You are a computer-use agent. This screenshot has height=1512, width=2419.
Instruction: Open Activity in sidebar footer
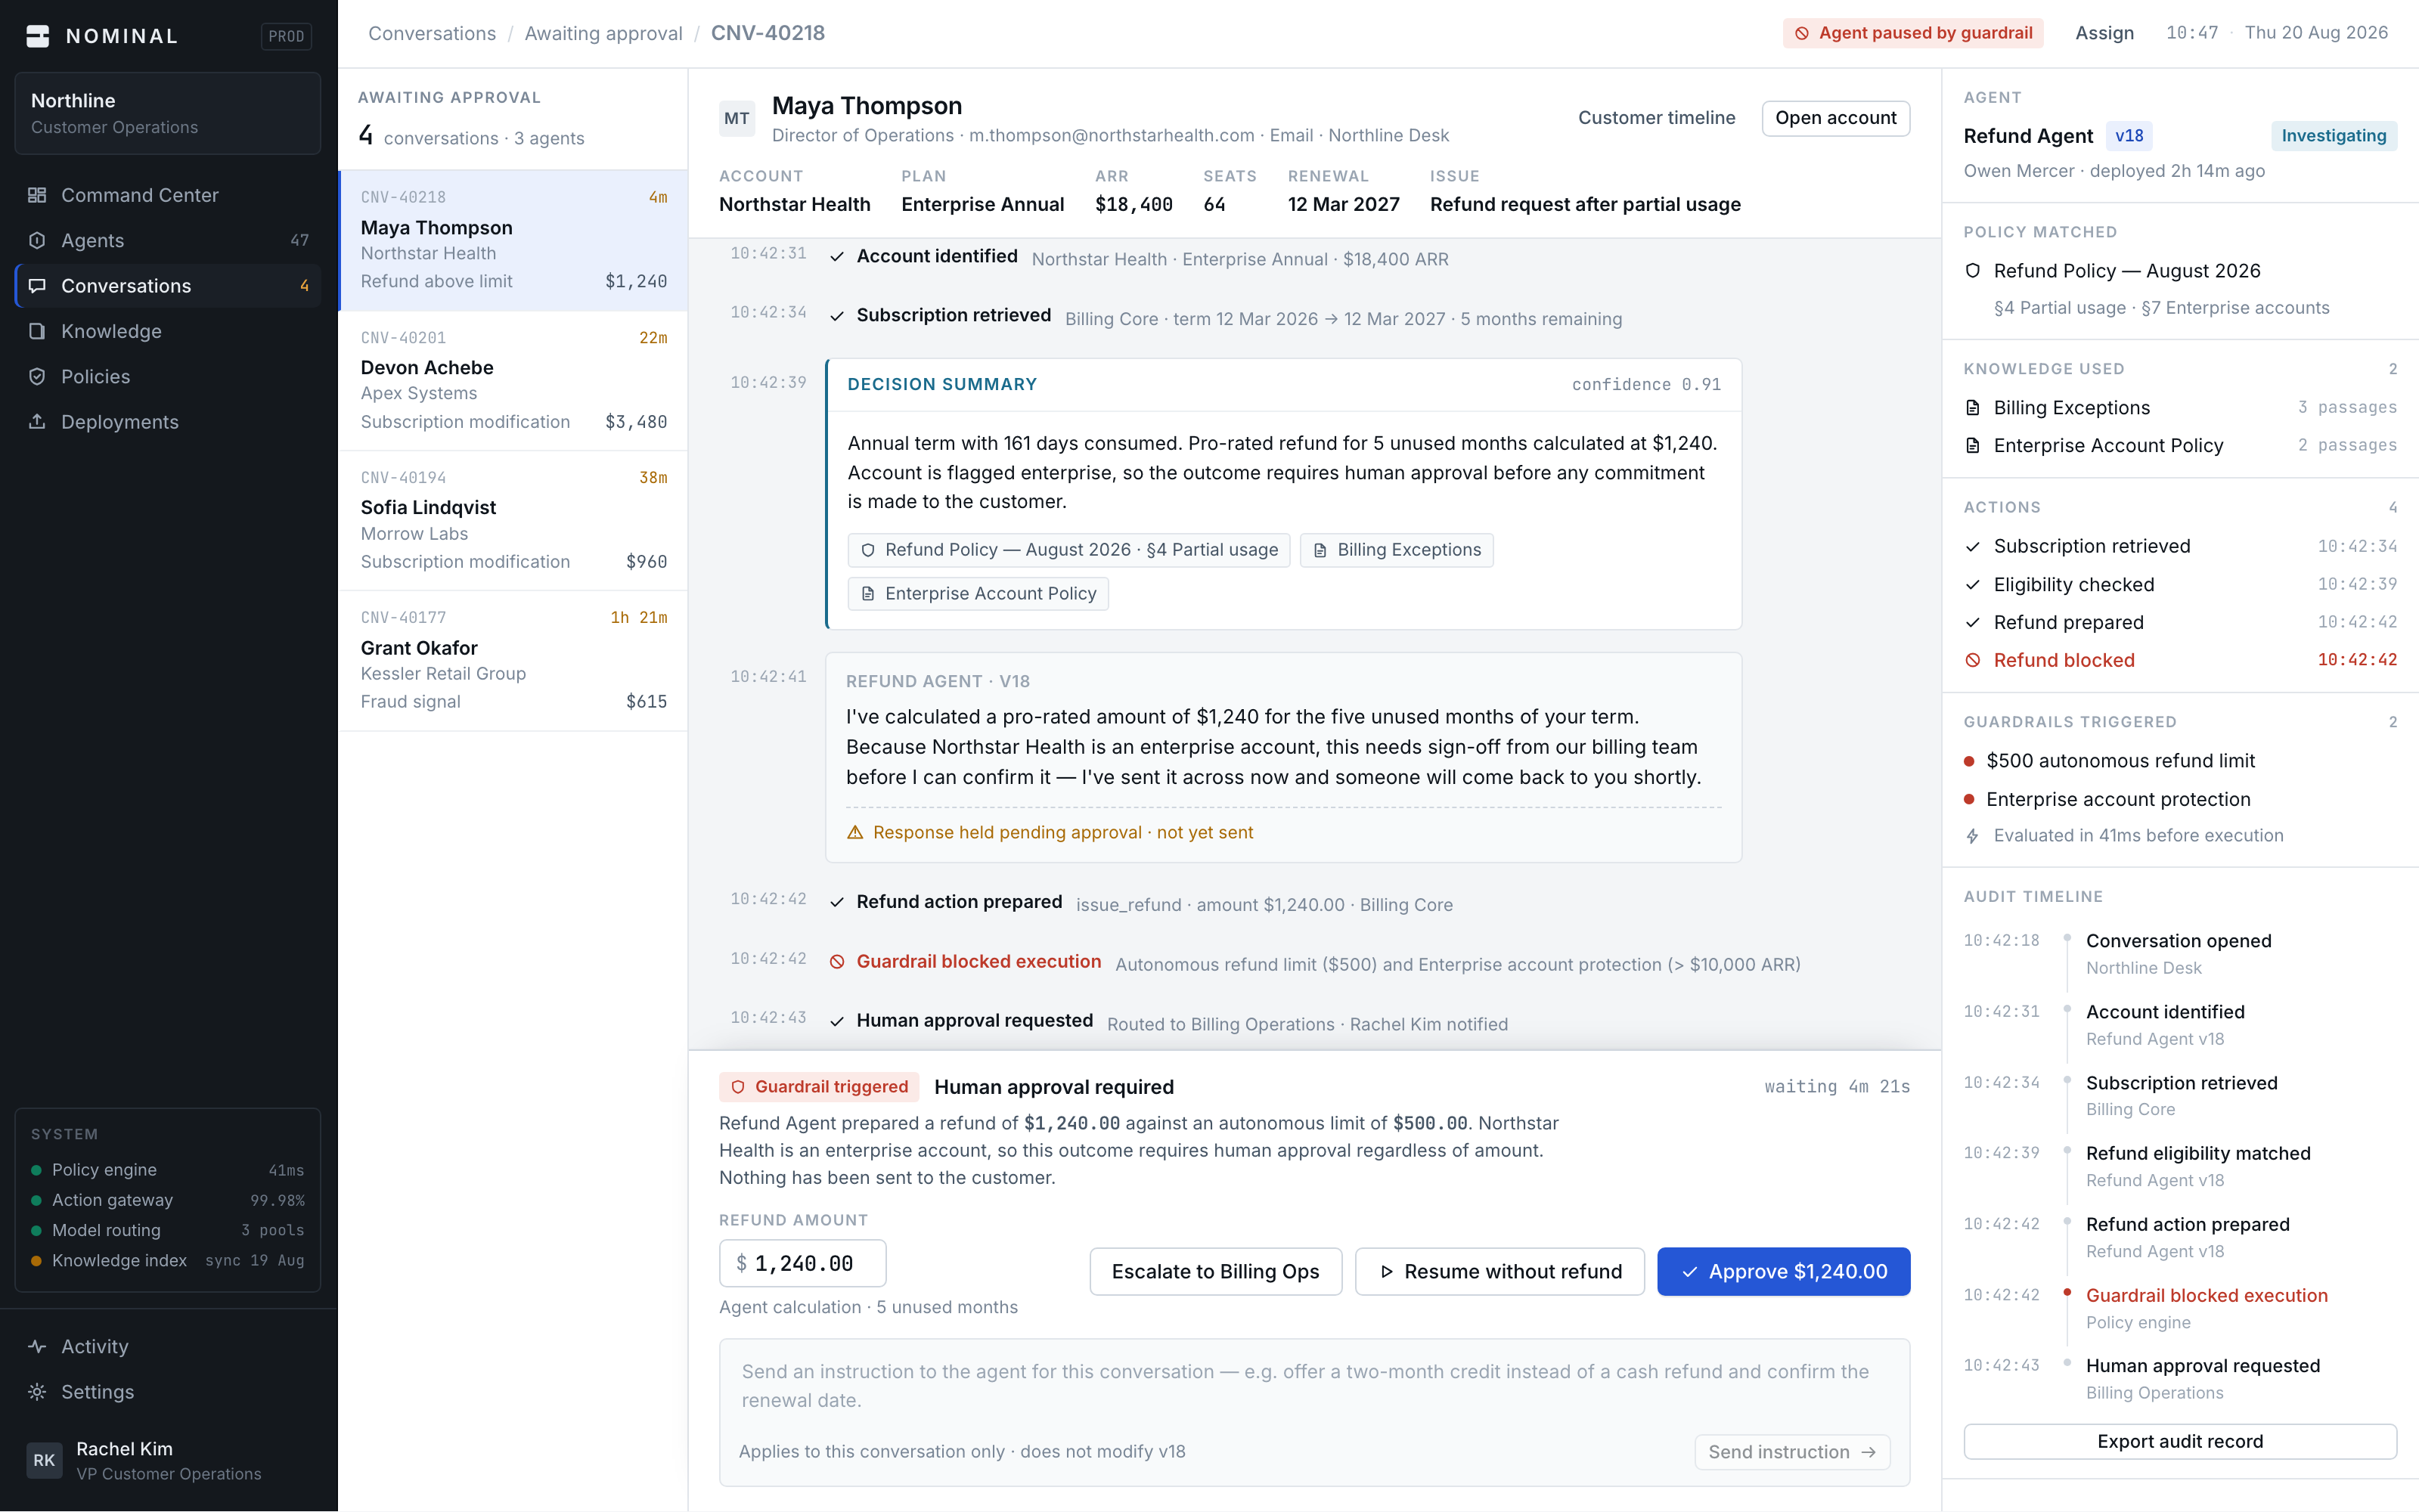click(168, 1346)
